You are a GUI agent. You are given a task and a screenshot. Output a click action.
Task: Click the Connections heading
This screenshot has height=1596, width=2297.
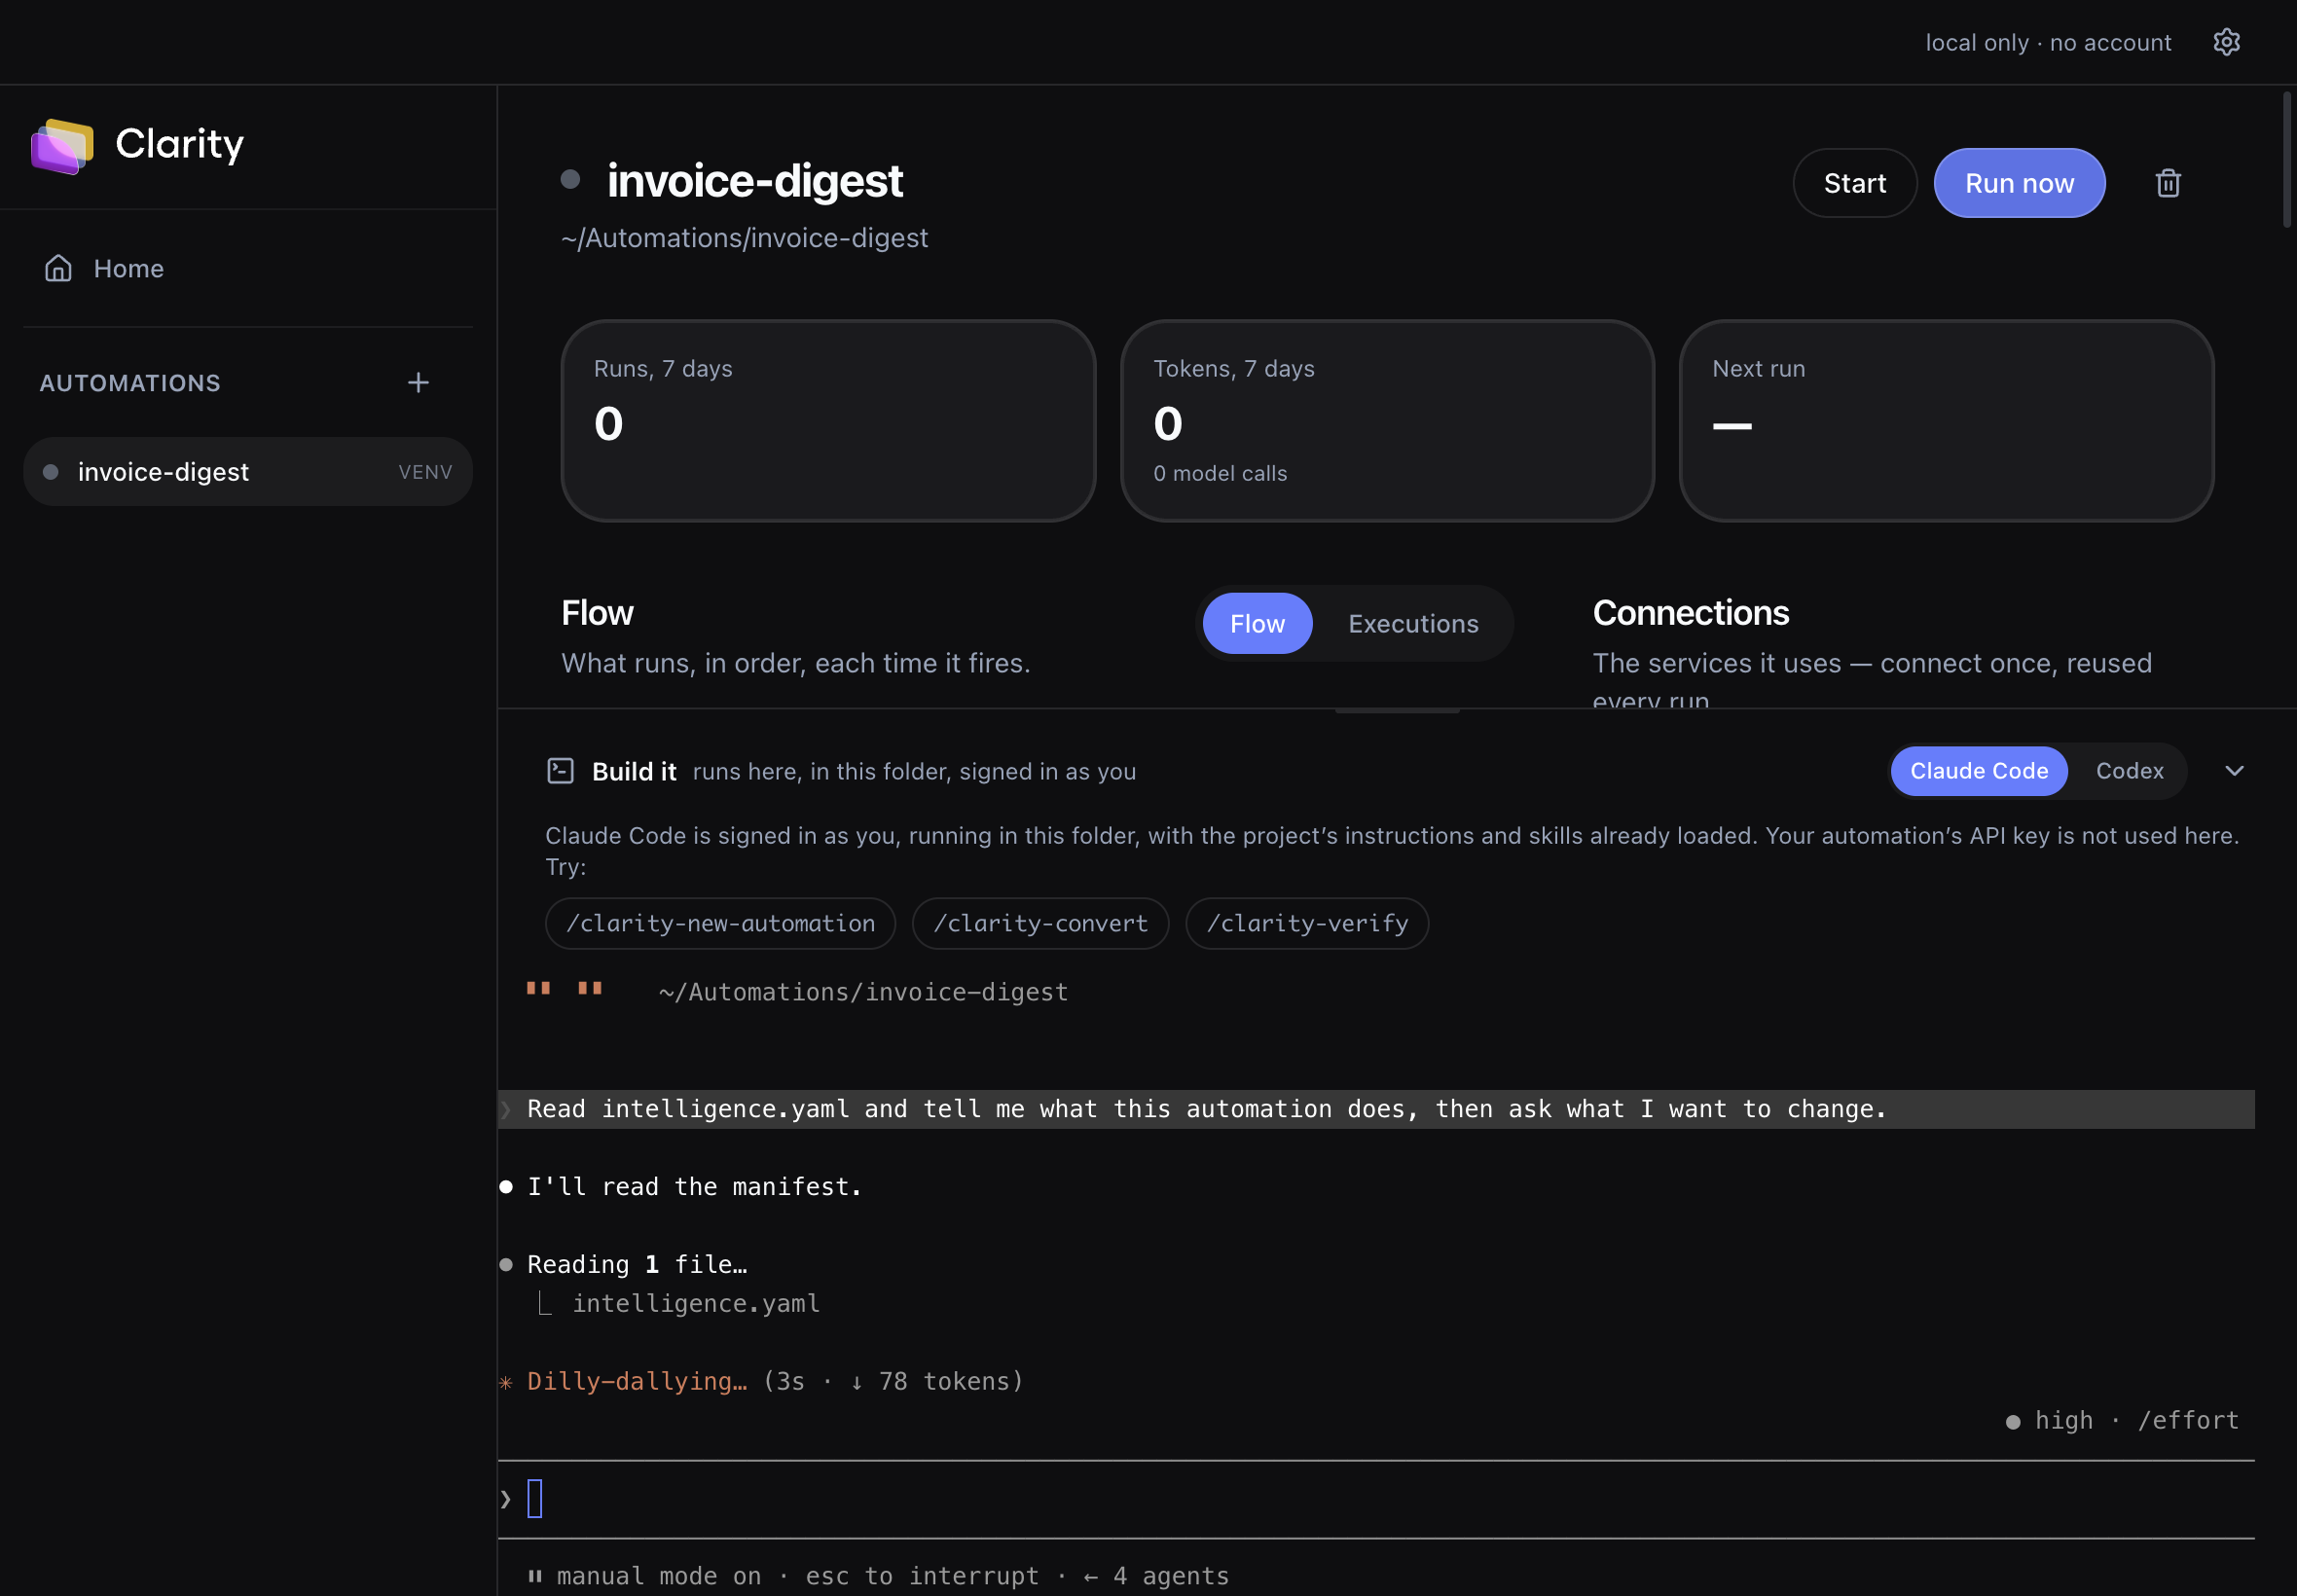pyautogui.click(x=1690, y=613)
